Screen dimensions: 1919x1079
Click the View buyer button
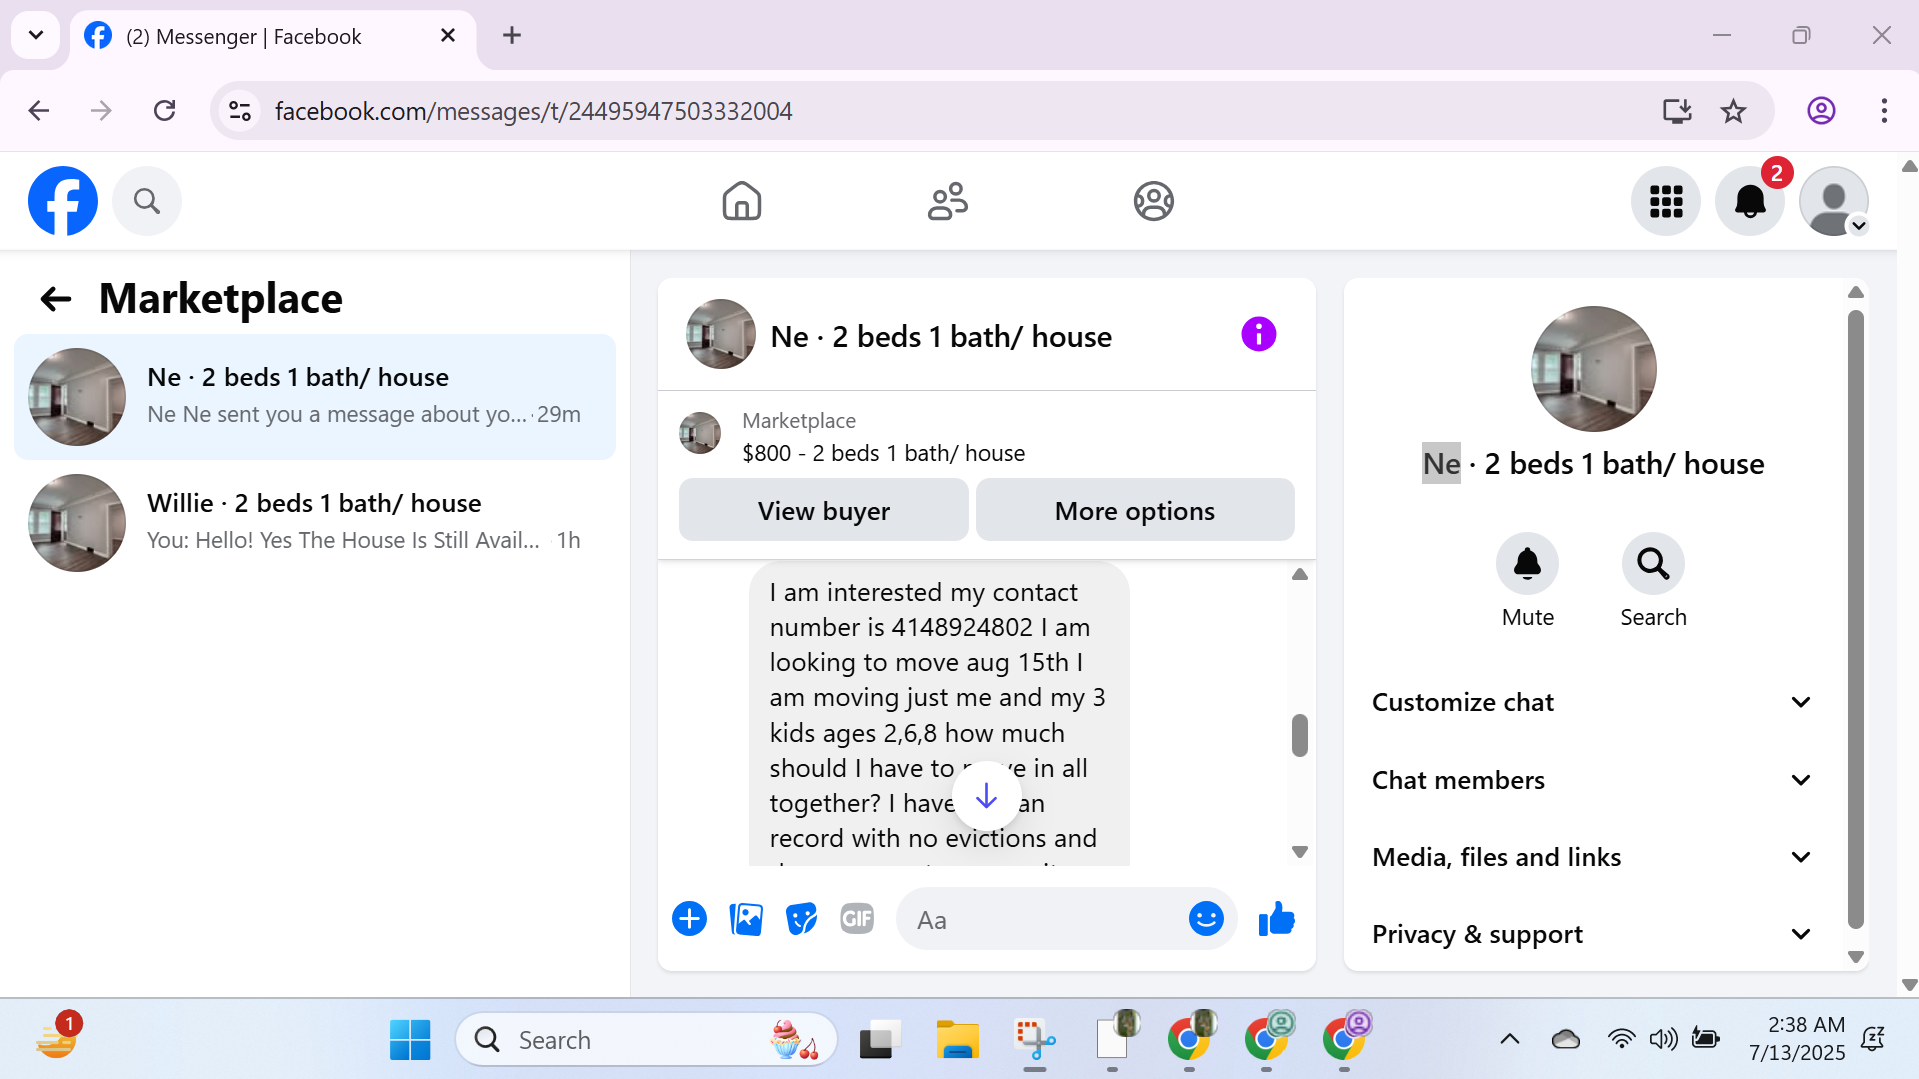pyautogui.click(x=824, y=510)
